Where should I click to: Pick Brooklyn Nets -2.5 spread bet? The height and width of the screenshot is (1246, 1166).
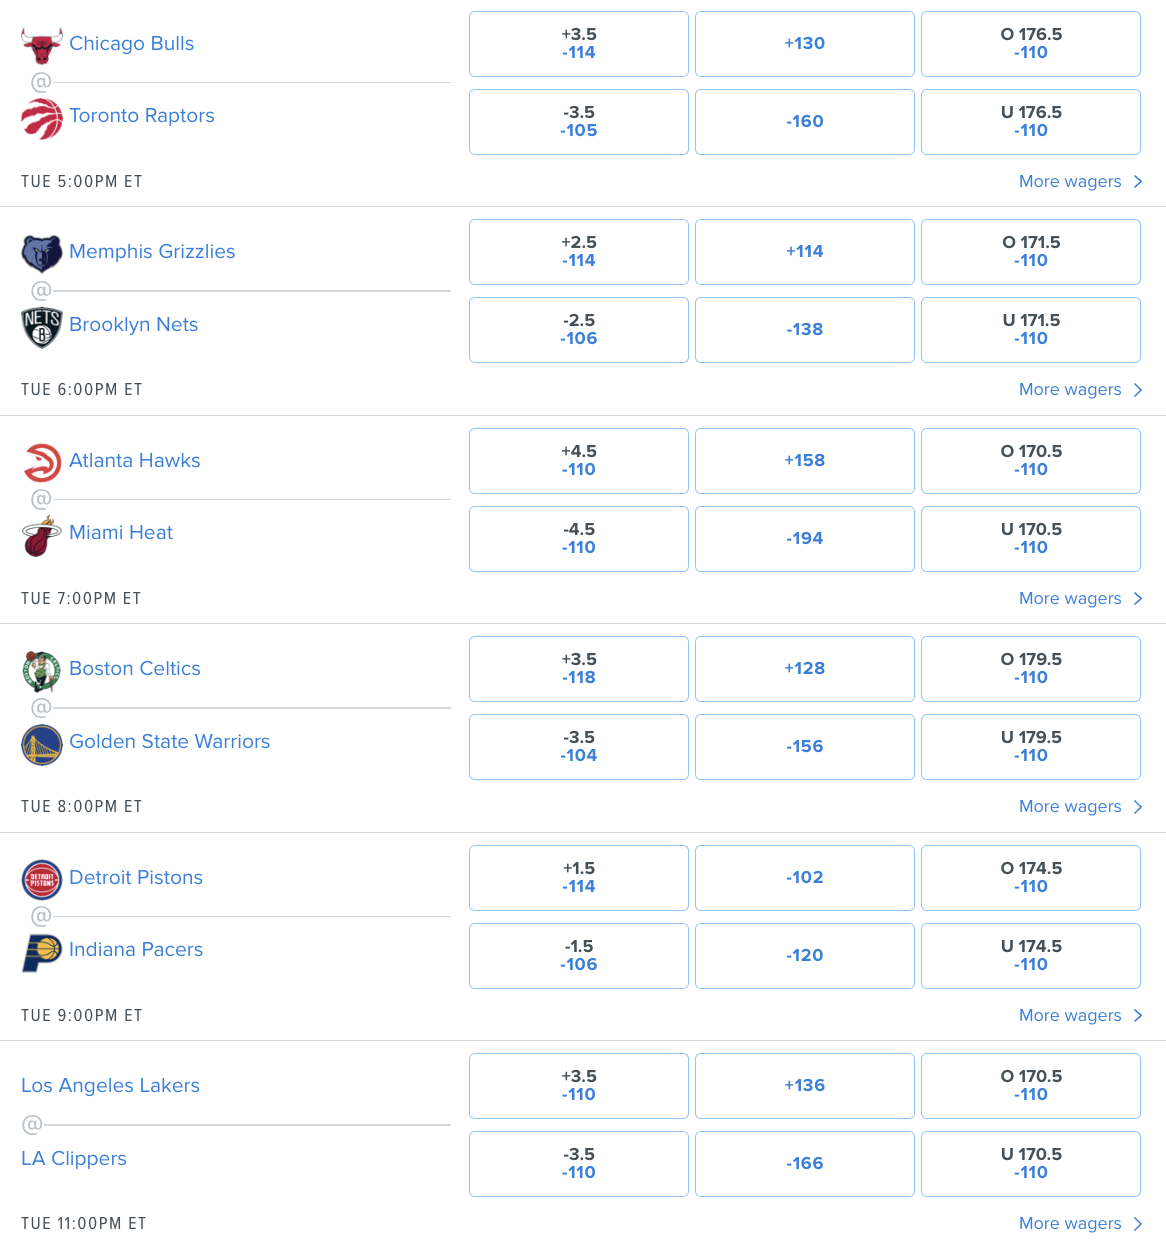point(579,330)
